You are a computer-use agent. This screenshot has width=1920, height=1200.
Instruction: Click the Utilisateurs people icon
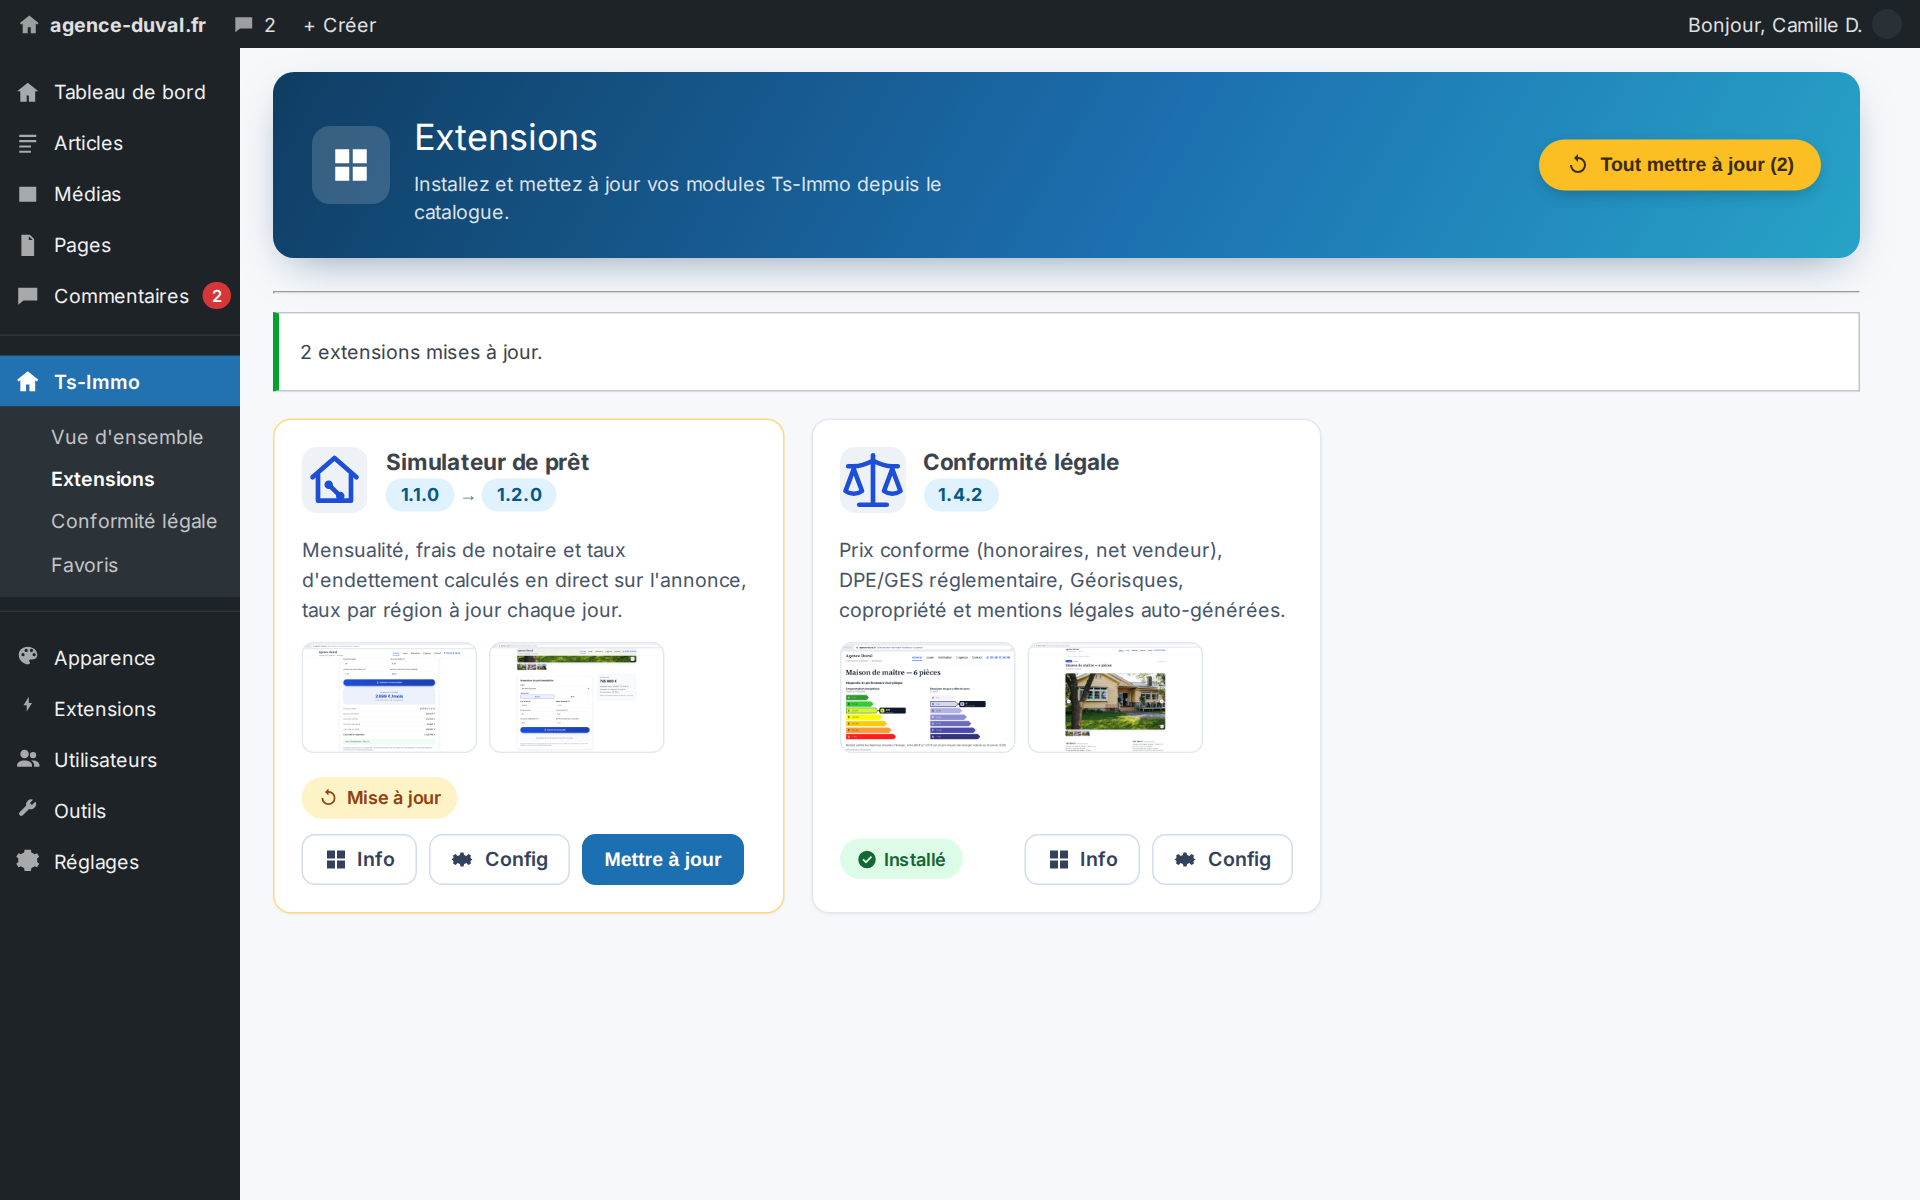pos(28,759)
